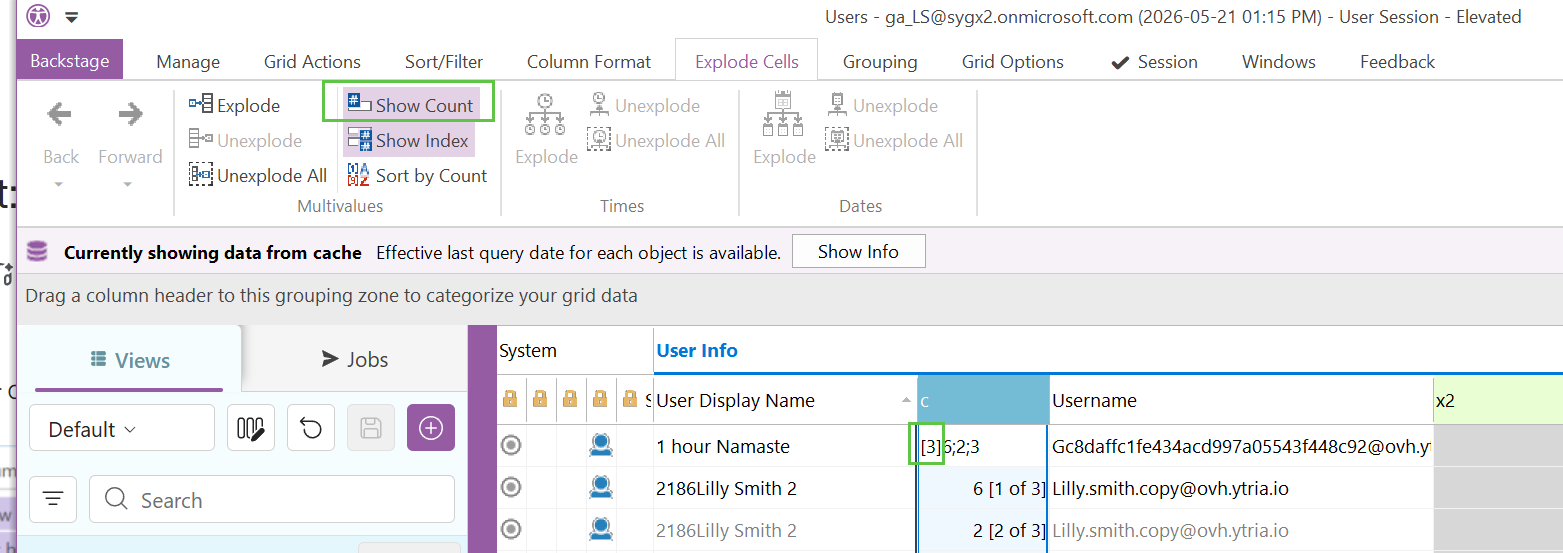This screenshot has height=553, width=1563.
Task: Open the Session ribbon tab
Action: (x=1154, y=62)
